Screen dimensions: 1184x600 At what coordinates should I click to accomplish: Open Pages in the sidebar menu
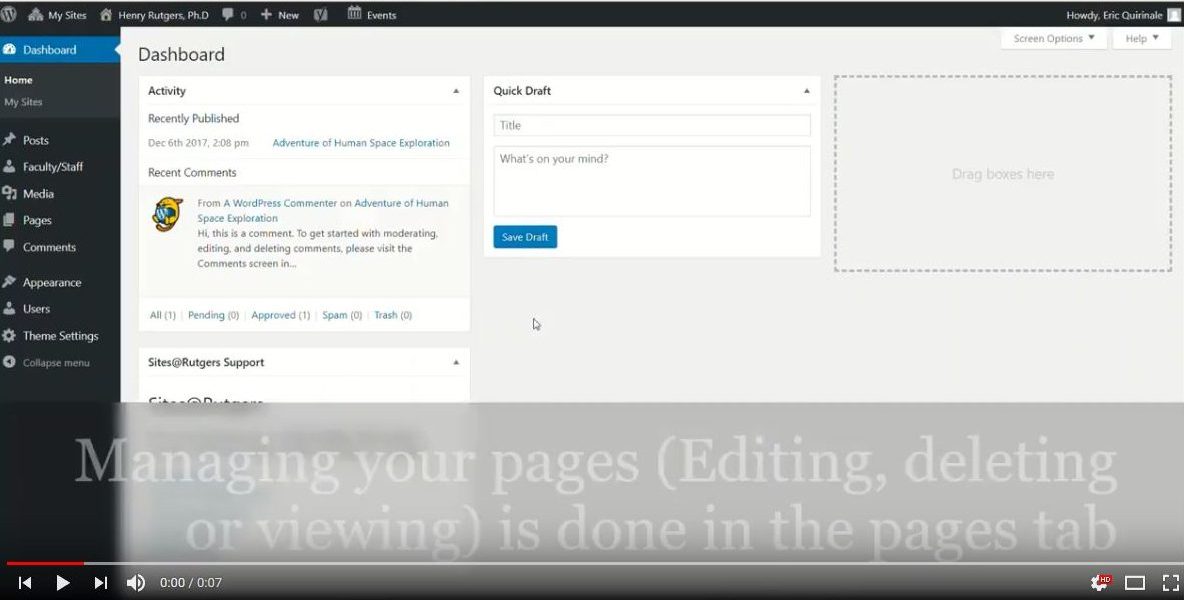[x=37, y=220]
